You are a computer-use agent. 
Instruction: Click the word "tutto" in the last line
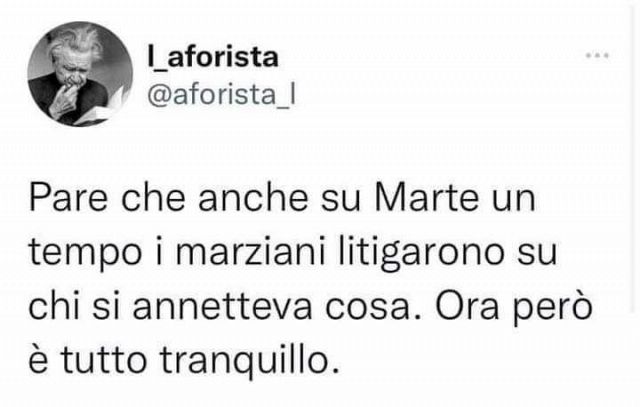103,361
